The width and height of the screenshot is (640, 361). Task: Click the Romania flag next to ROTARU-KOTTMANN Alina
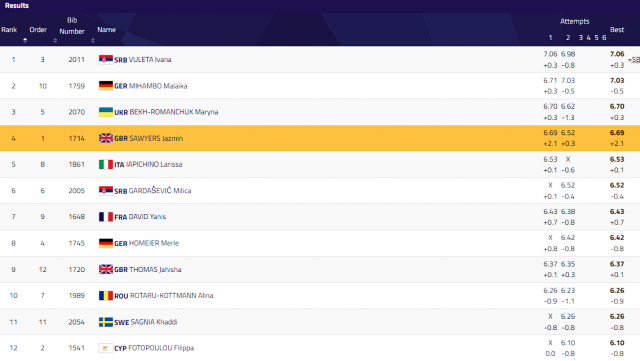pyautogui.click(x=106, y=295)
